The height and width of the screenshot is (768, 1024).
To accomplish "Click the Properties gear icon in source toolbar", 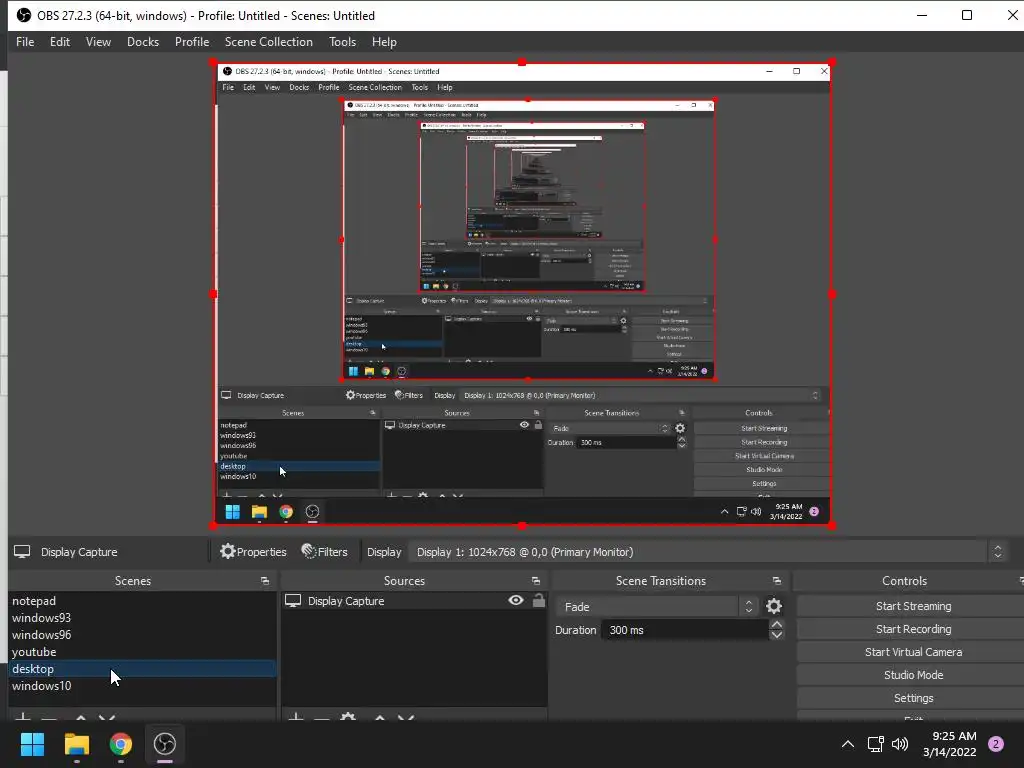I will (227, 551).
